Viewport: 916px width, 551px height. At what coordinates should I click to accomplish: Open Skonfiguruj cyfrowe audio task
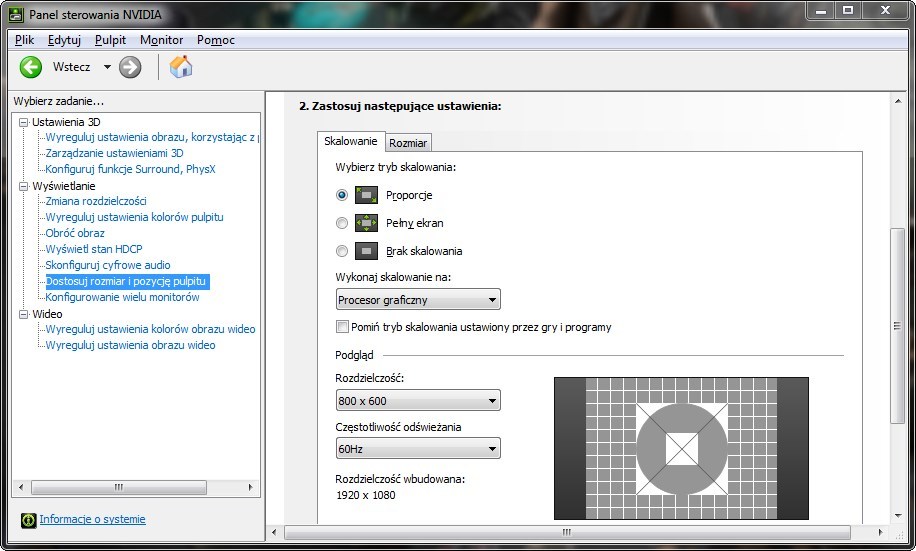pos(108,265)
